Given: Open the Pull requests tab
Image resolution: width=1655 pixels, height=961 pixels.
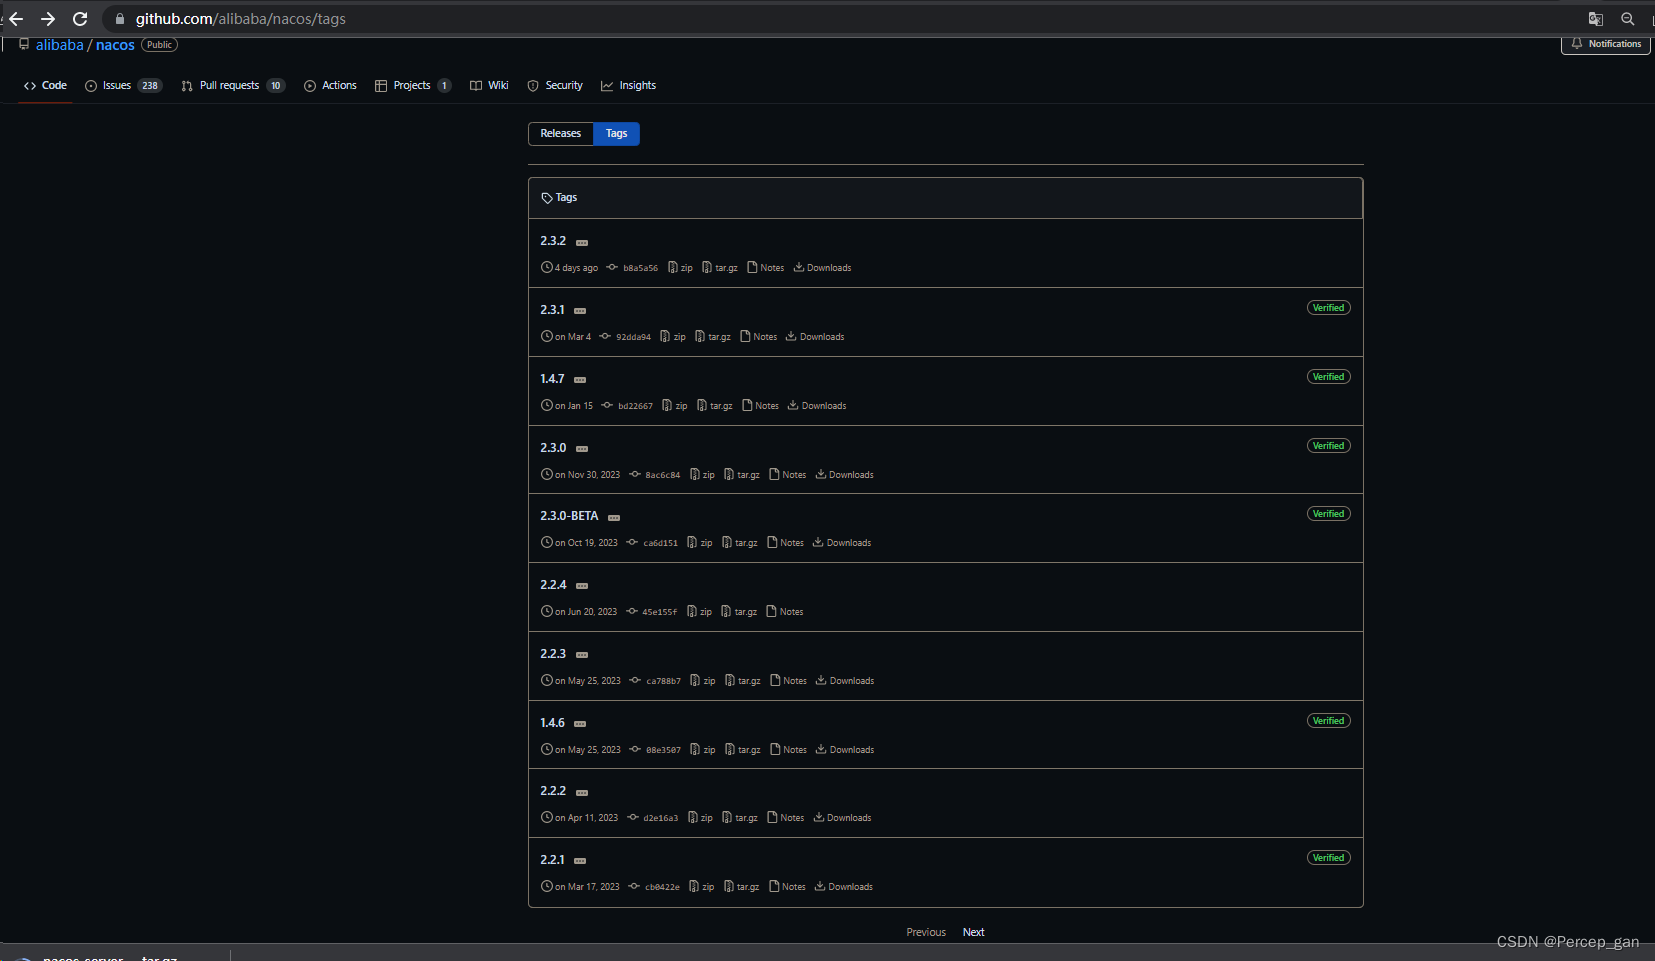Looking at the screenshot, I should click(233, 86).
